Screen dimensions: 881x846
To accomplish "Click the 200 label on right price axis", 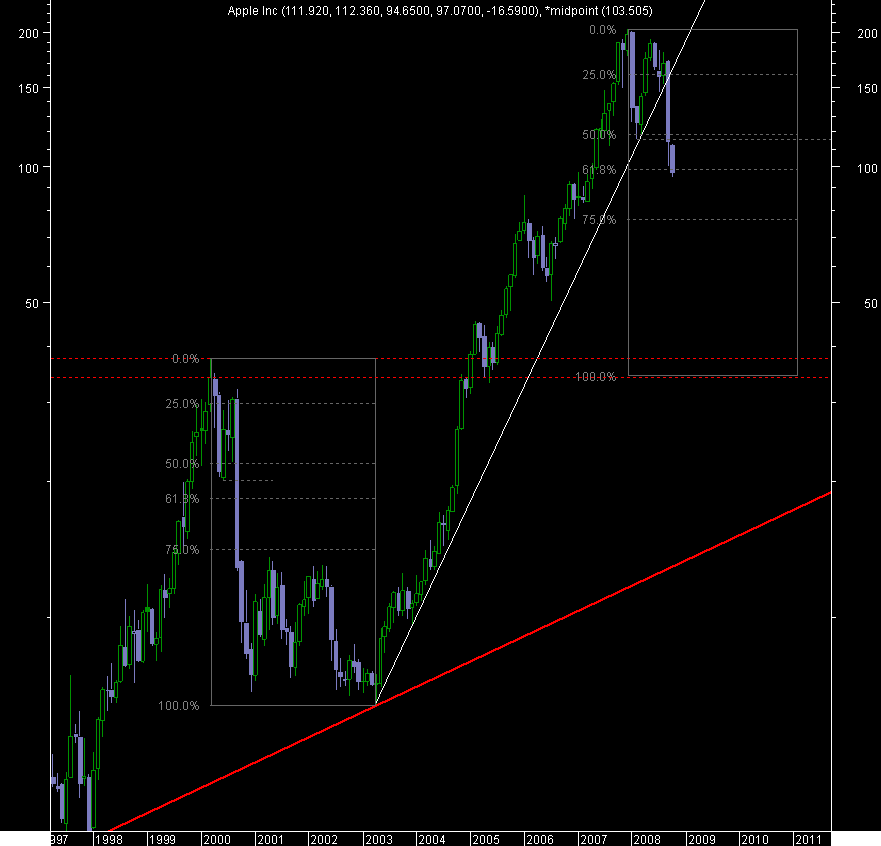I will coord(868,34).
